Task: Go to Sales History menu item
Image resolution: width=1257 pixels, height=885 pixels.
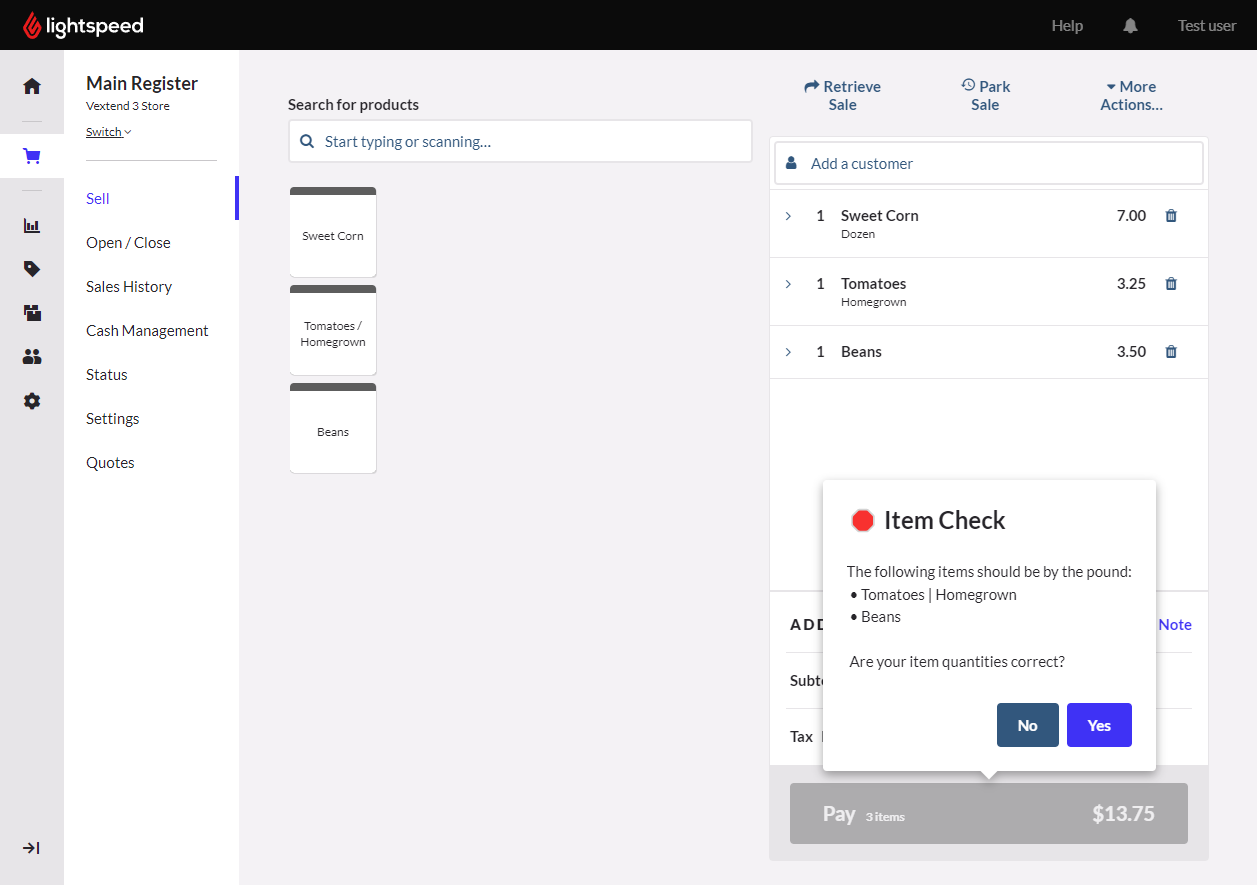Action: click(129, 287)
